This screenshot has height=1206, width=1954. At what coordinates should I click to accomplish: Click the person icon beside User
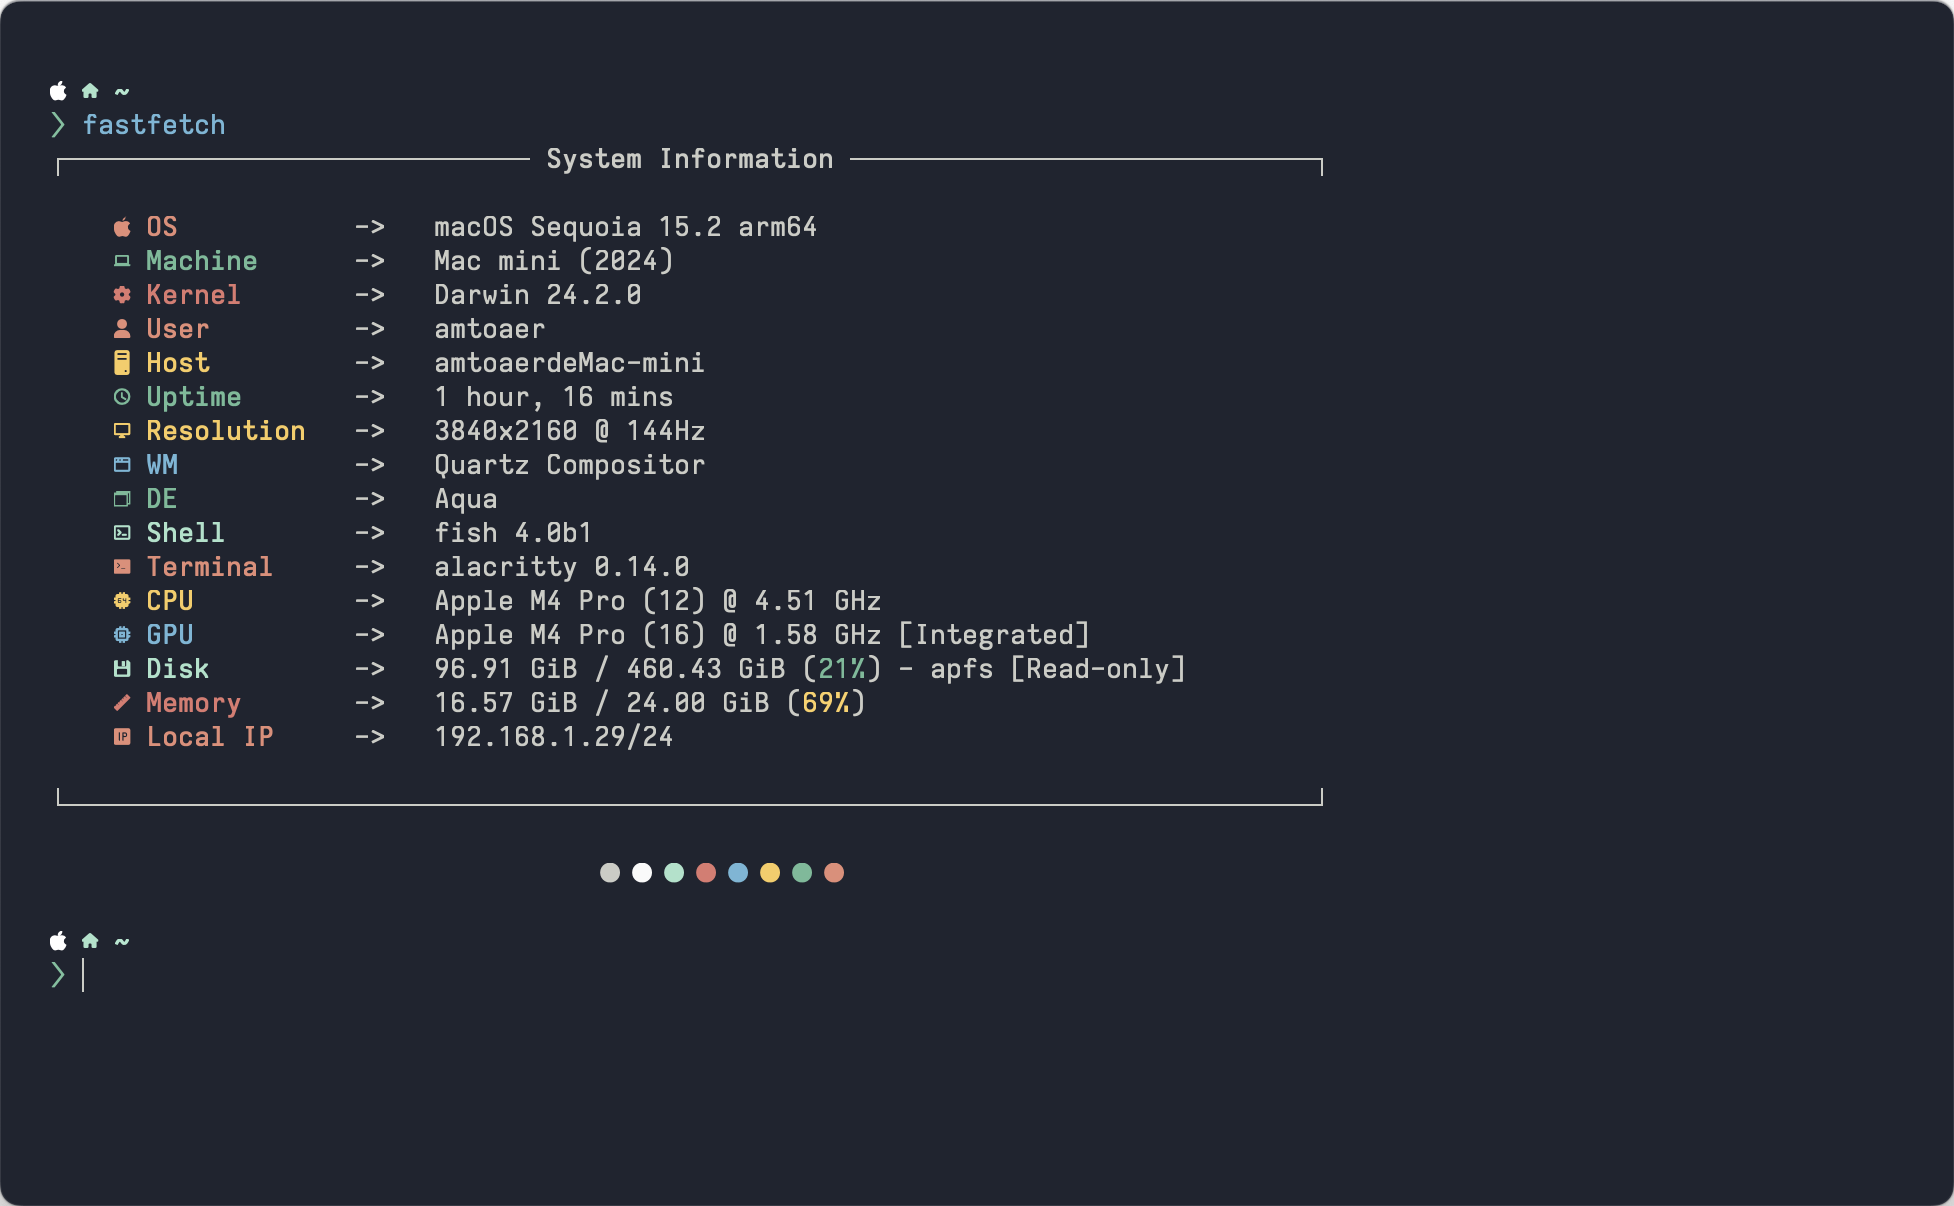coord(122,328)
